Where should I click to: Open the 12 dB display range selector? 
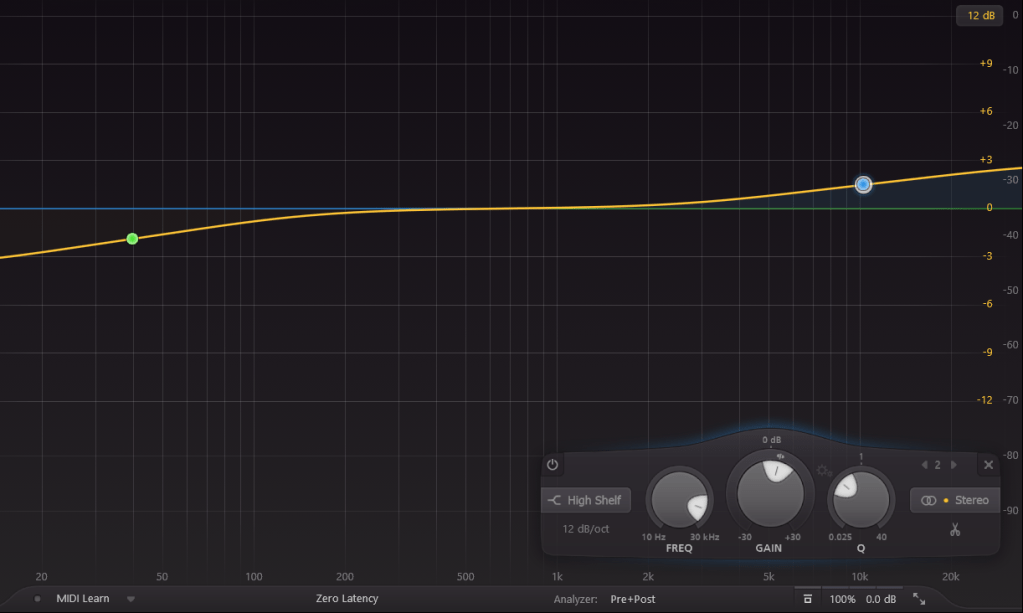point(980,15)
